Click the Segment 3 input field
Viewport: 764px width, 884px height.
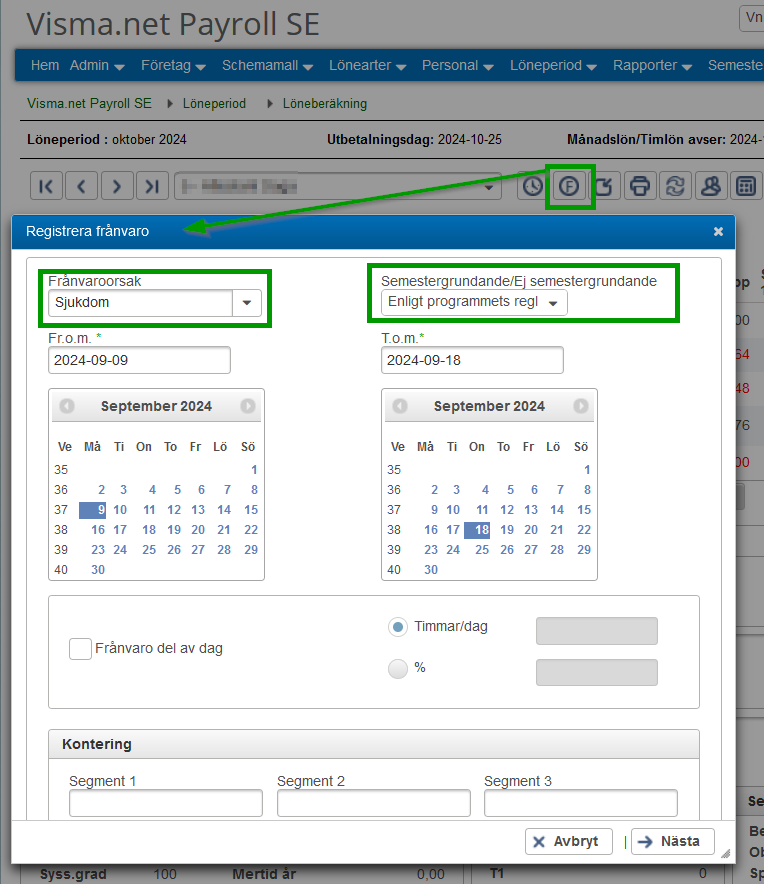coord(581,803)
